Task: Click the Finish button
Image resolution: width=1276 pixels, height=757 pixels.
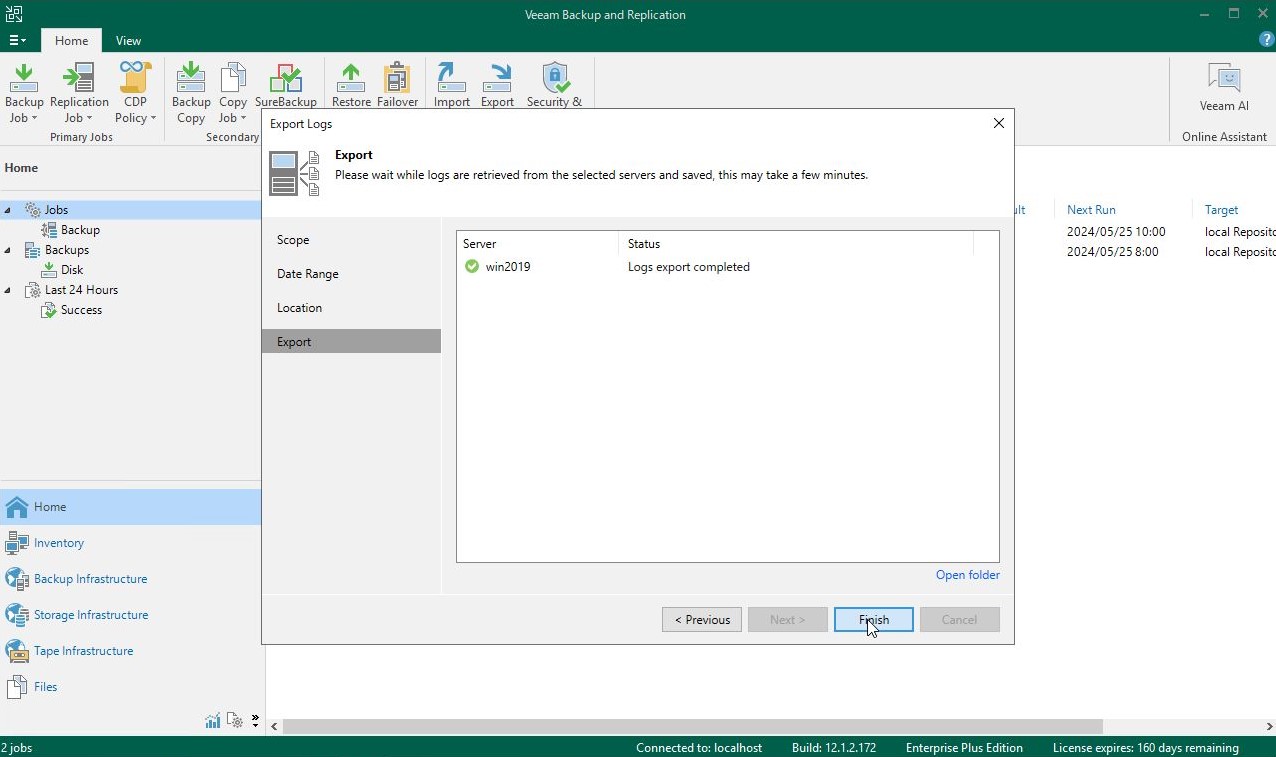Action: click(874, 620)
